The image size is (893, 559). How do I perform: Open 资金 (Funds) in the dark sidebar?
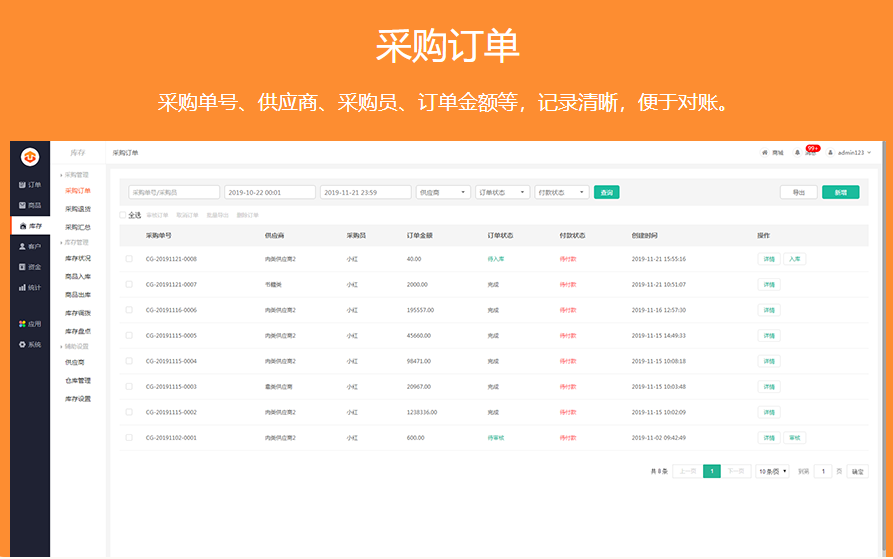tap(30, 267)
